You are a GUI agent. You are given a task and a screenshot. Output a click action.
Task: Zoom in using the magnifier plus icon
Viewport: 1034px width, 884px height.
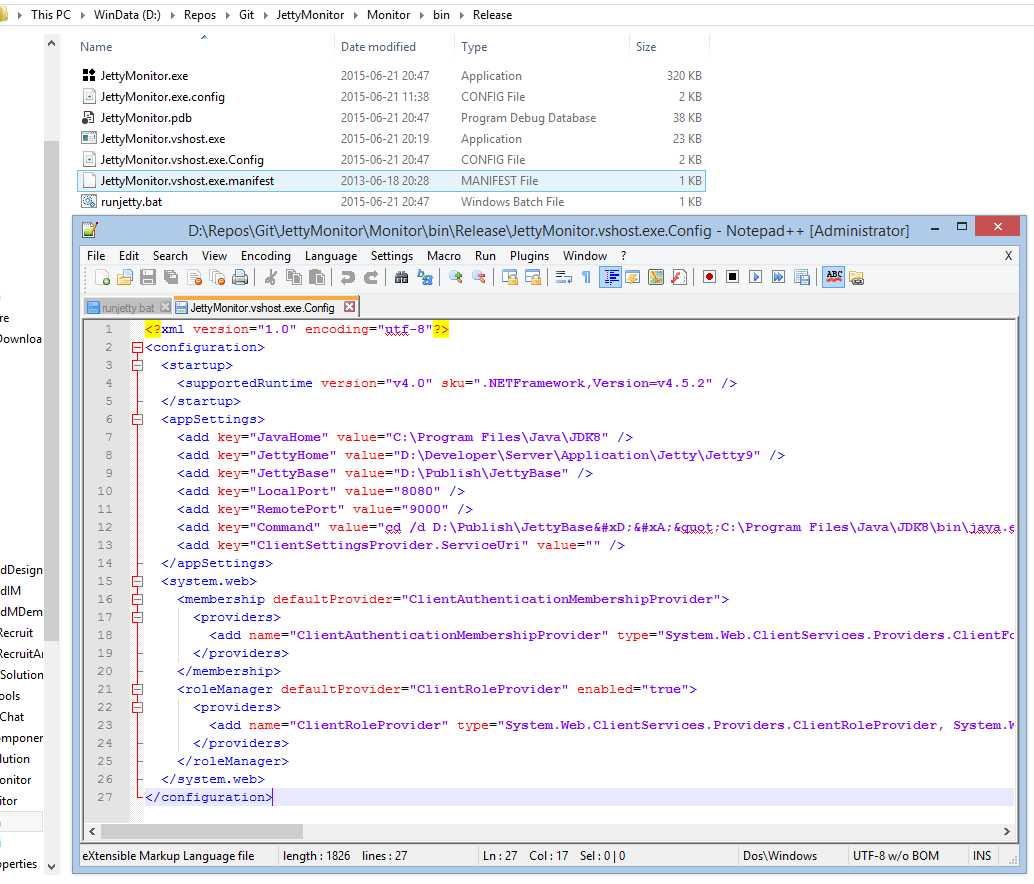point(455,278)
